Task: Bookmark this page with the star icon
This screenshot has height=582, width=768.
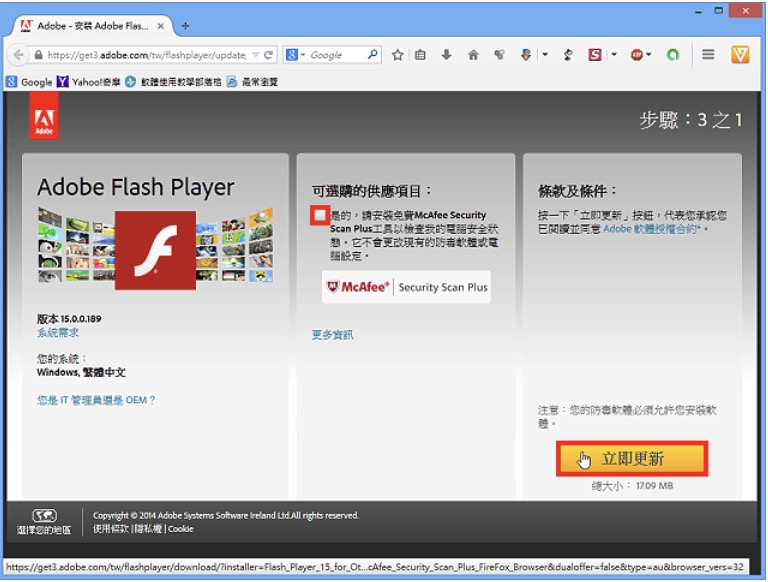Action: [398, 55]
